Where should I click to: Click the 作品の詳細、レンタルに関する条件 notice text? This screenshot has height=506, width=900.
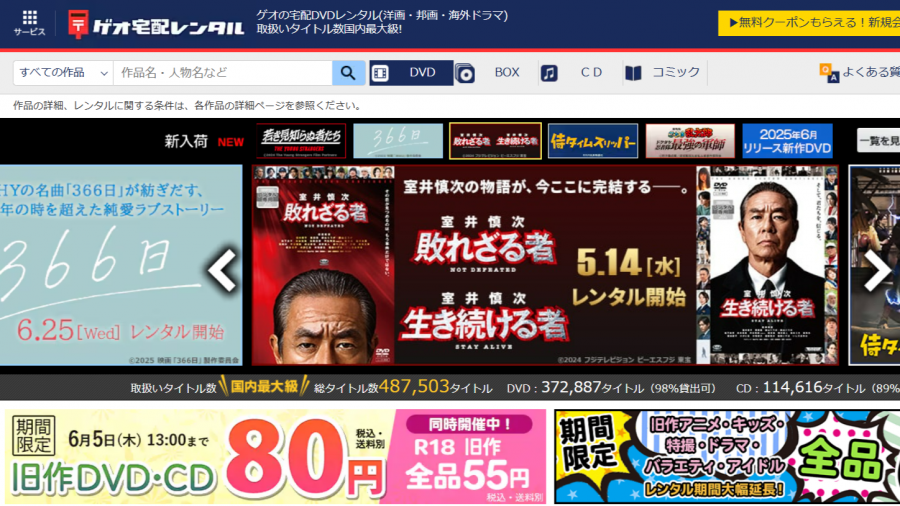pos(187,106)
